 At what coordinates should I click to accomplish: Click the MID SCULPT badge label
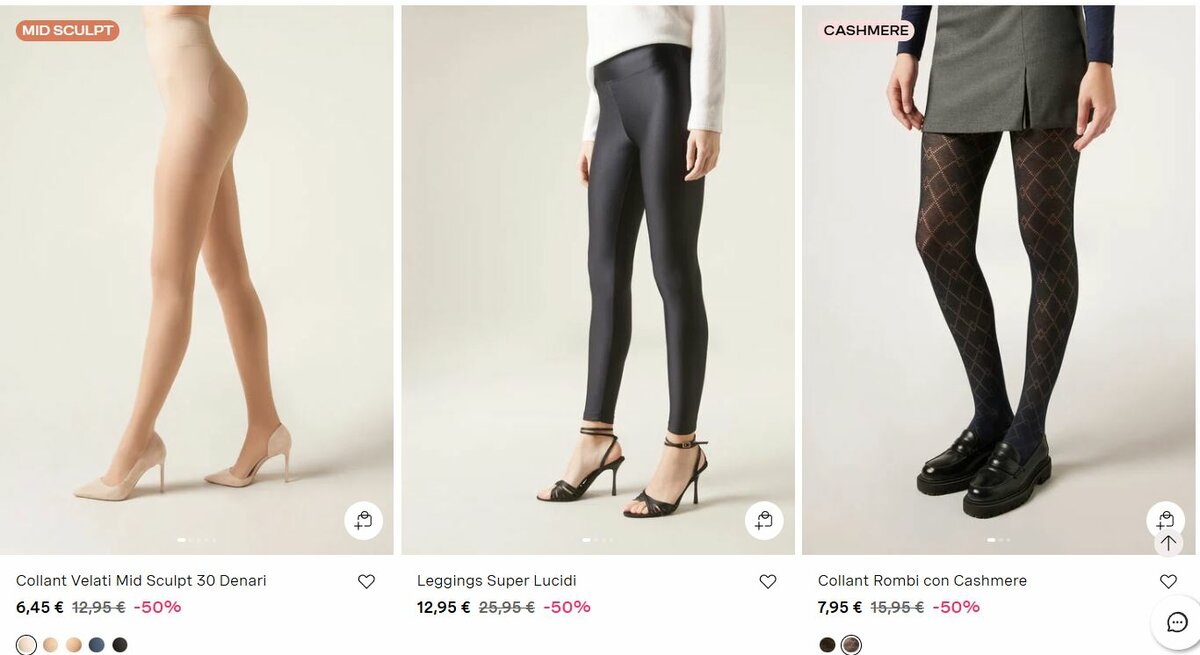(67, 31)
